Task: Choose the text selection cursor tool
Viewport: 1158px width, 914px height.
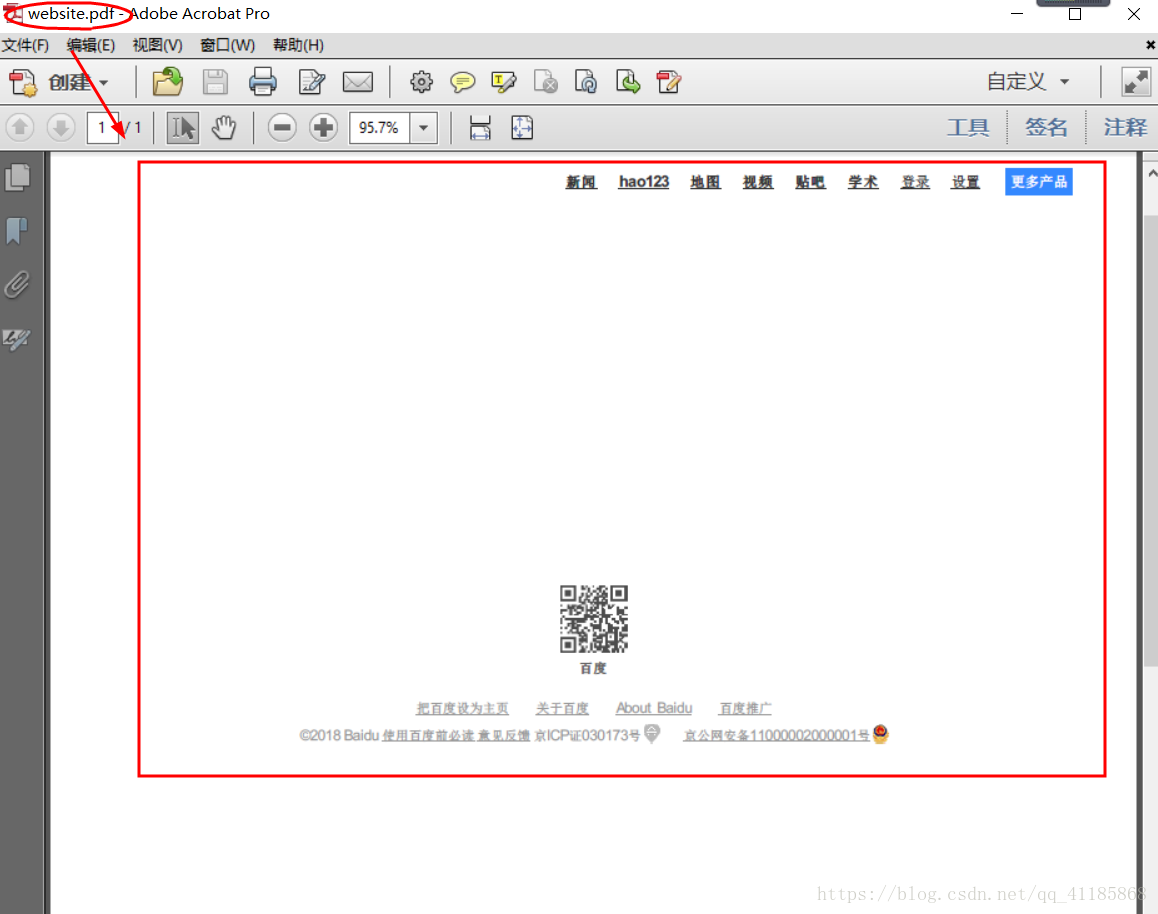Action: [182, 128]
